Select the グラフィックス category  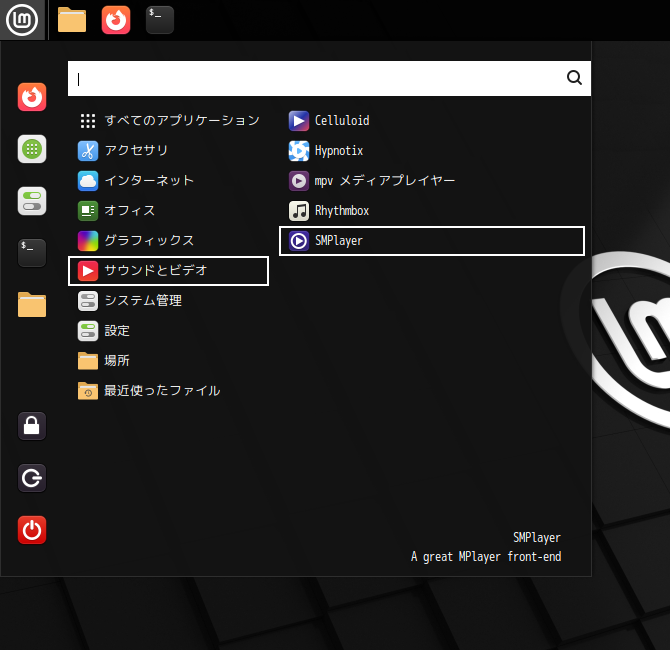[168, 241]
